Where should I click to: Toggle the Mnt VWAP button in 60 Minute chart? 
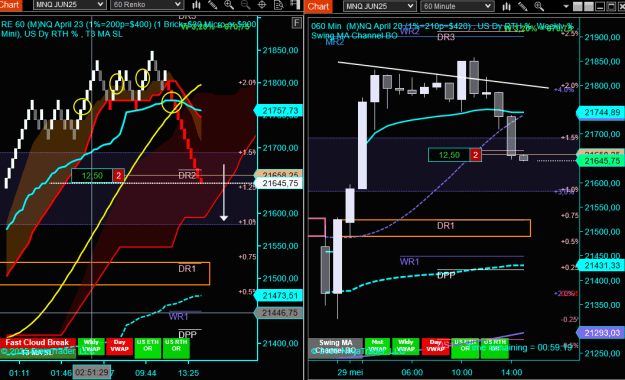(377, 346)
